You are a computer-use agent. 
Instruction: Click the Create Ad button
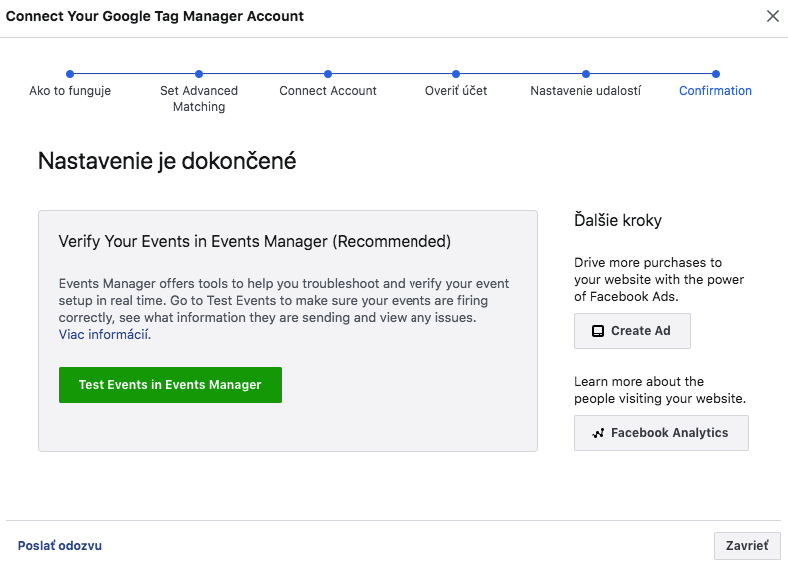(x=632, y=331)
